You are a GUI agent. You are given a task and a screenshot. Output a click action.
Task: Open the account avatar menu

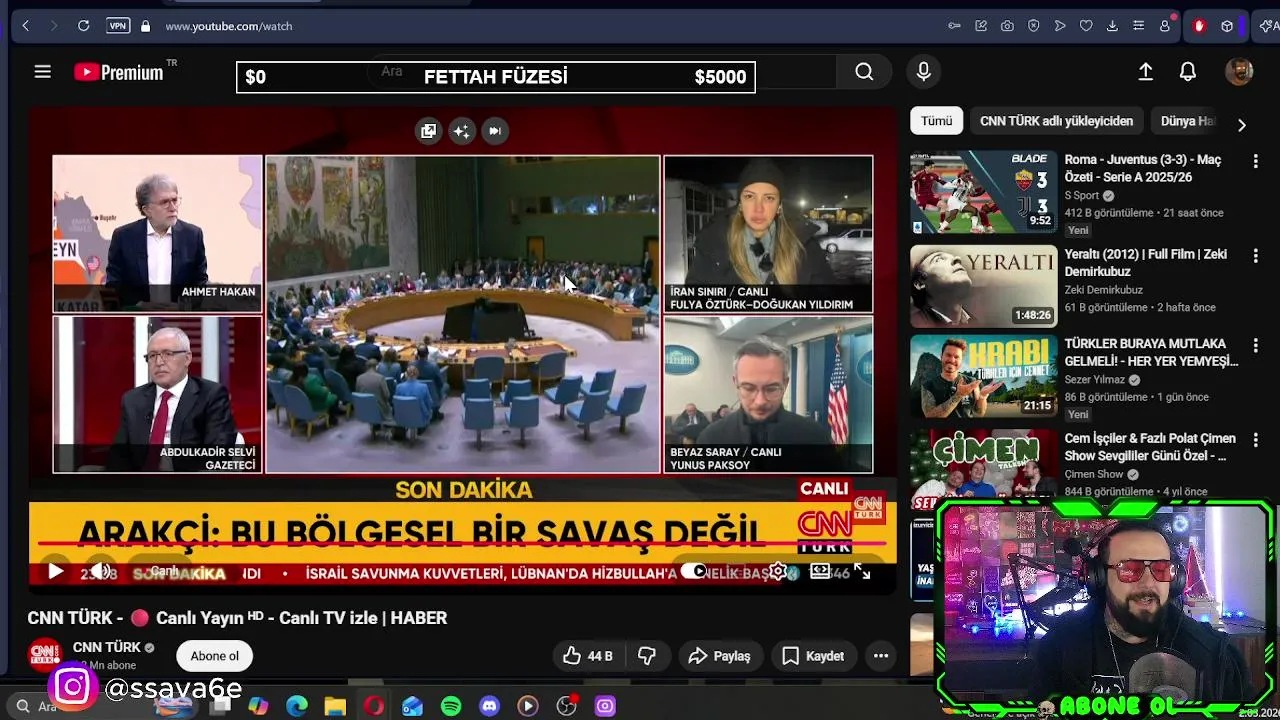[x=1239, y=72]
